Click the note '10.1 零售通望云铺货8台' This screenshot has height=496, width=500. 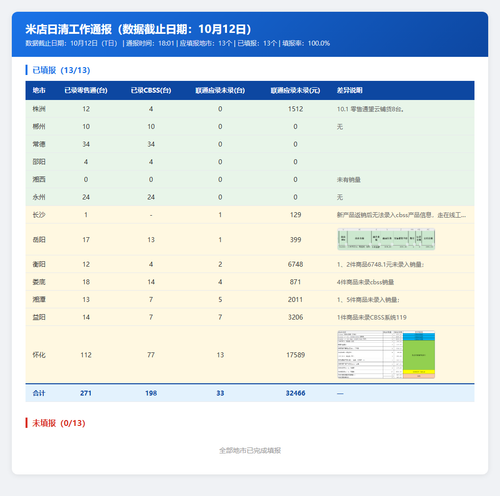(x=370, y=109)
